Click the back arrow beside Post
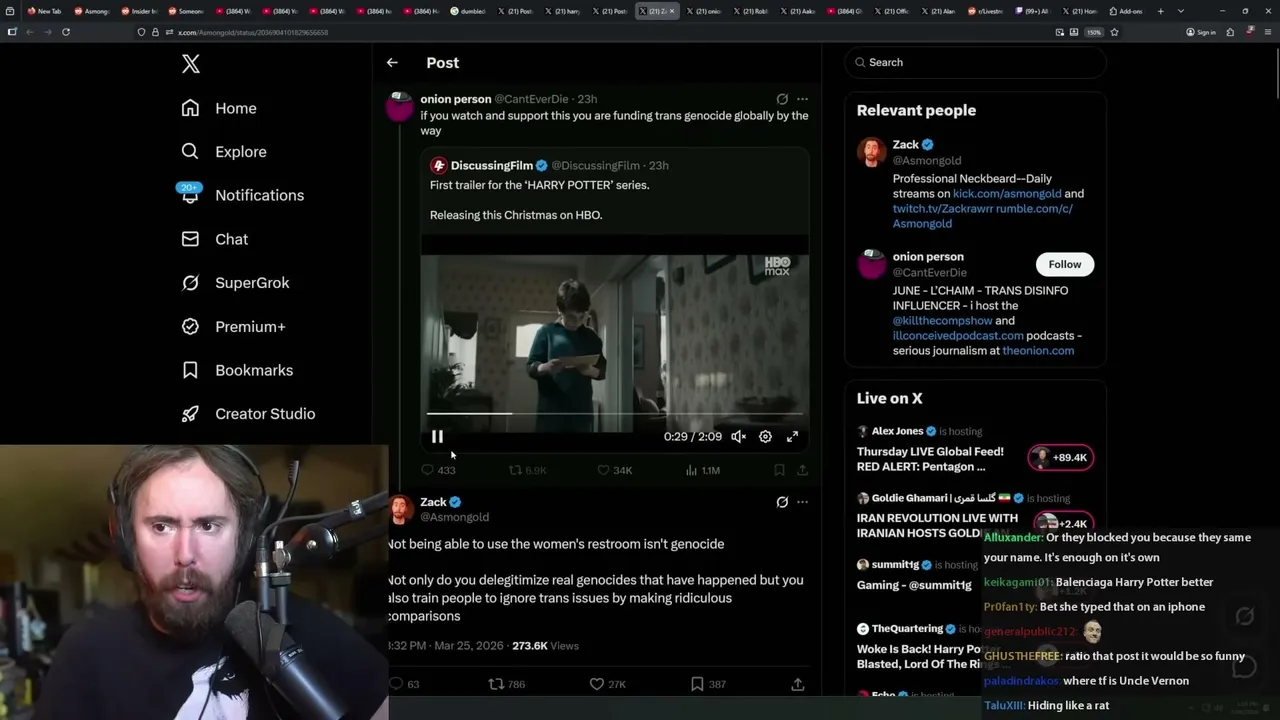Viewport: 1280px width, 720px height. point(392,62)
